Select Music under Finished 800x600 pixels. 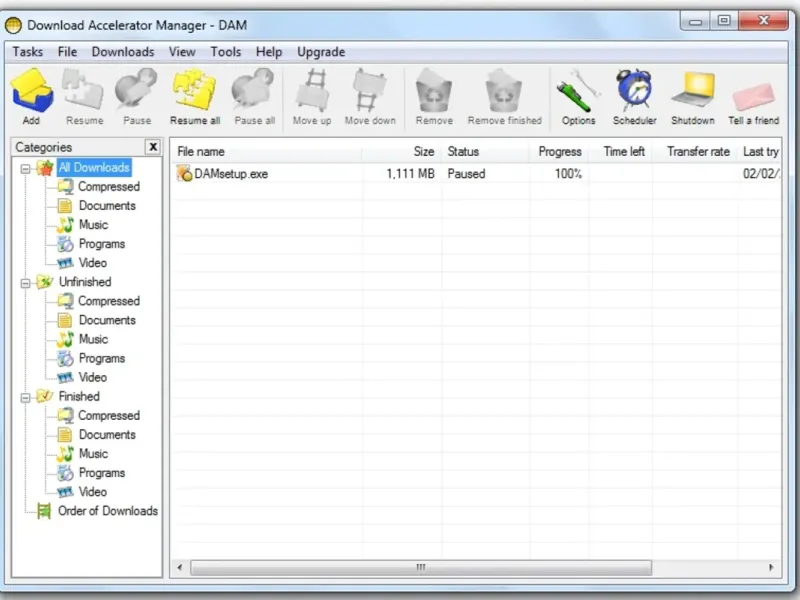[93, 454]
